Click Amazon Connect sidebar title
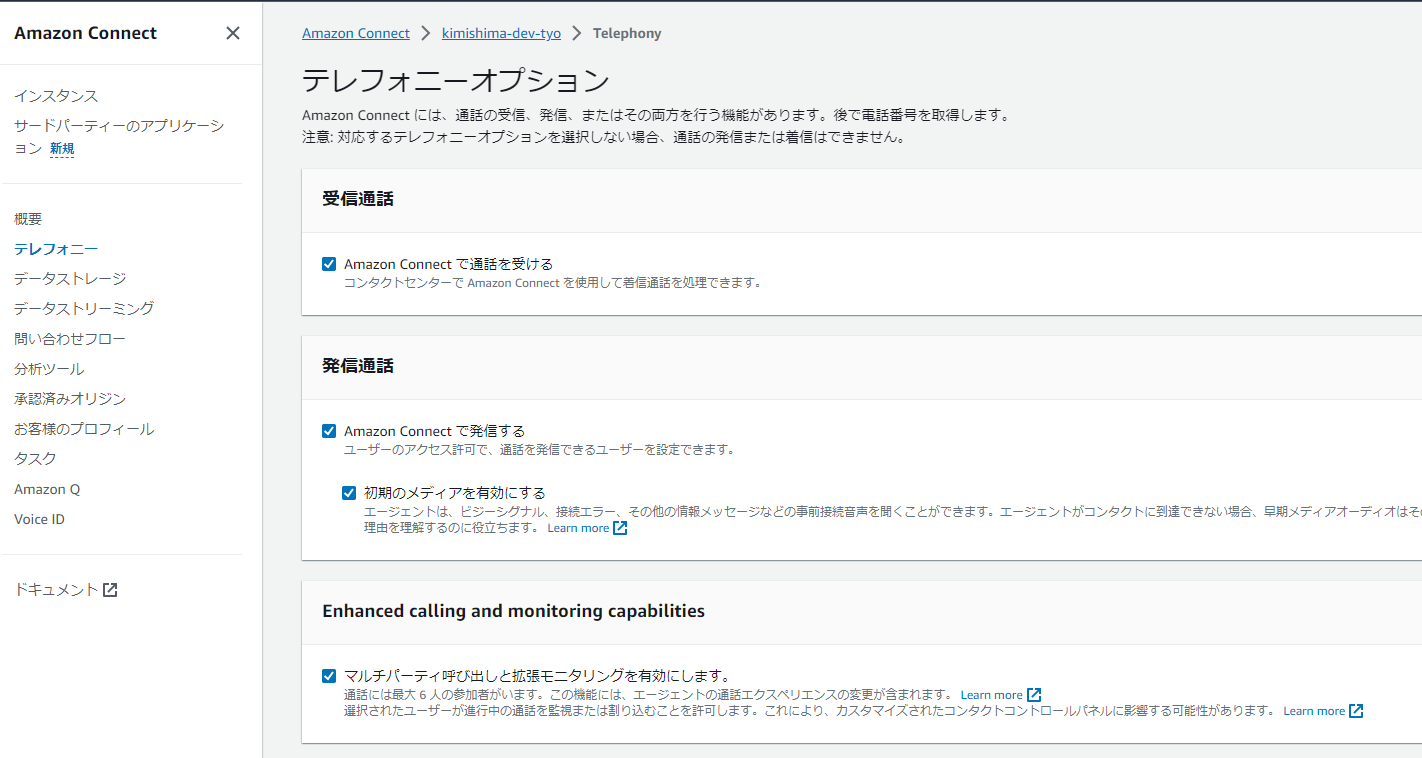Image resolution: width=1422 pixels, height=758 pixels. pyautogui.click(x=85, y=33)
